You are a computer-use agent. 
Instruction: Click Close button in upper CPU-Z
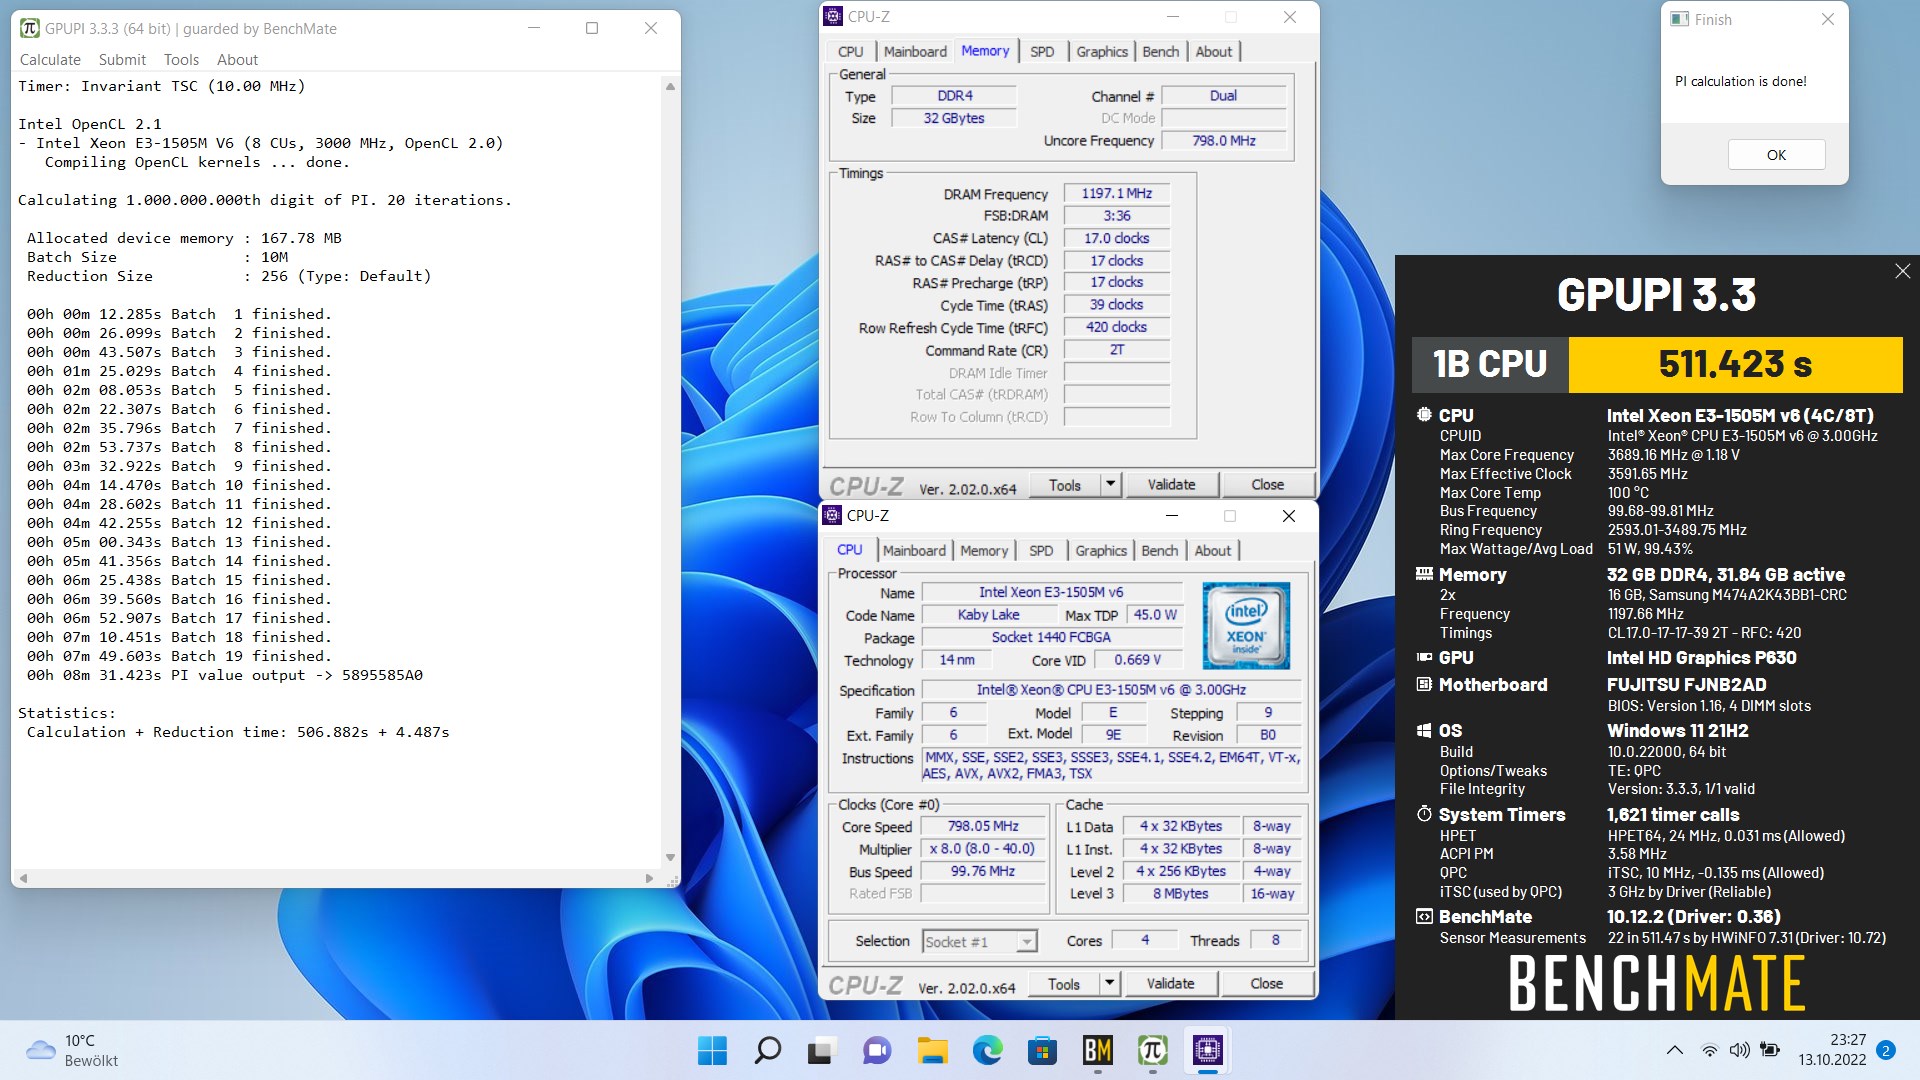[x=1267, y=484]
